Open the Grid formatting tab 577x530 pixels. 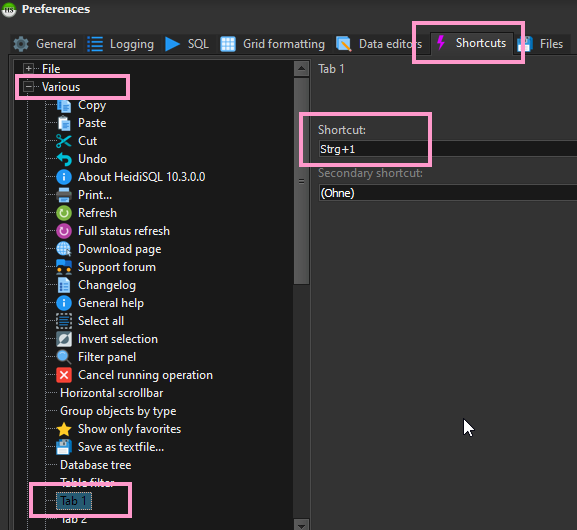click(x=273, y=44)
